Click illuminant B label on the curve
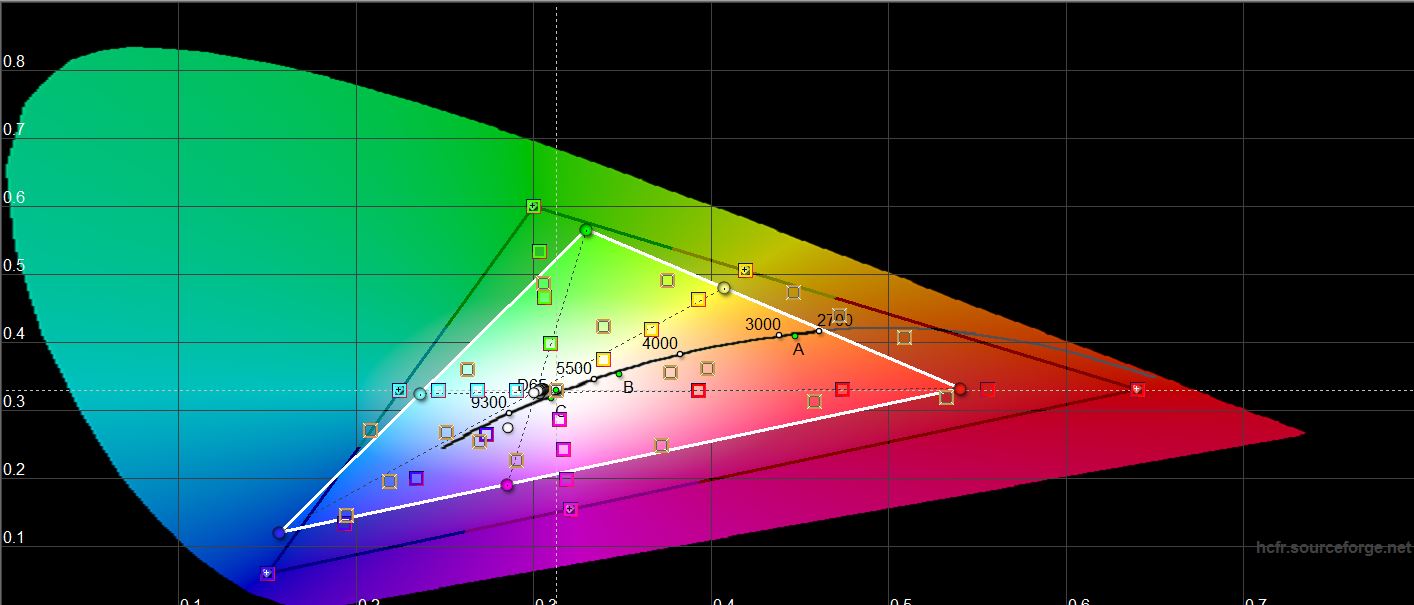 pos(628,388)
